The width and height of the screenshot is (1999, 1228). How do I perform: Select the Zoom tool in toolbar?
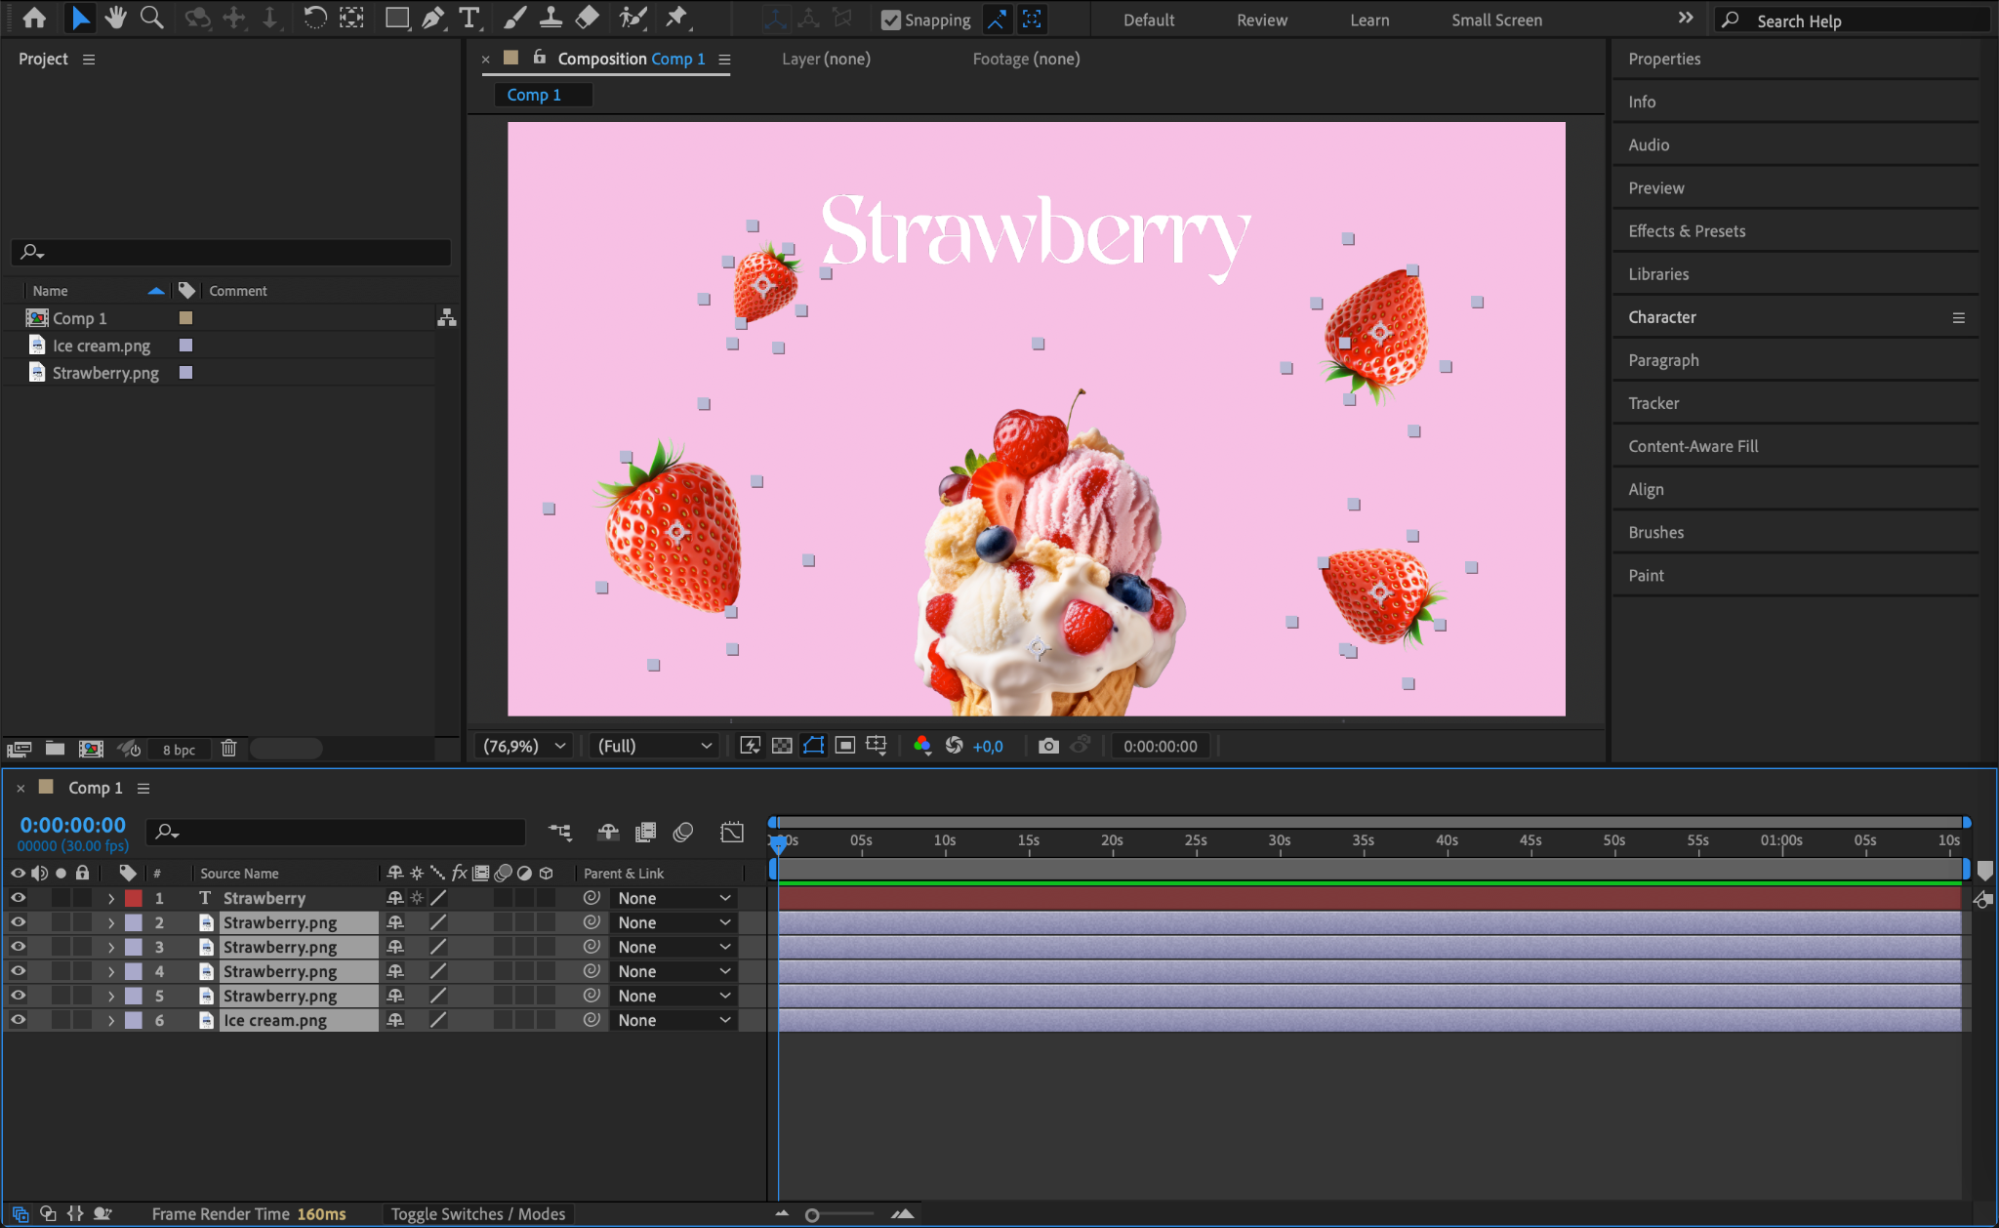tap(152, 18)
